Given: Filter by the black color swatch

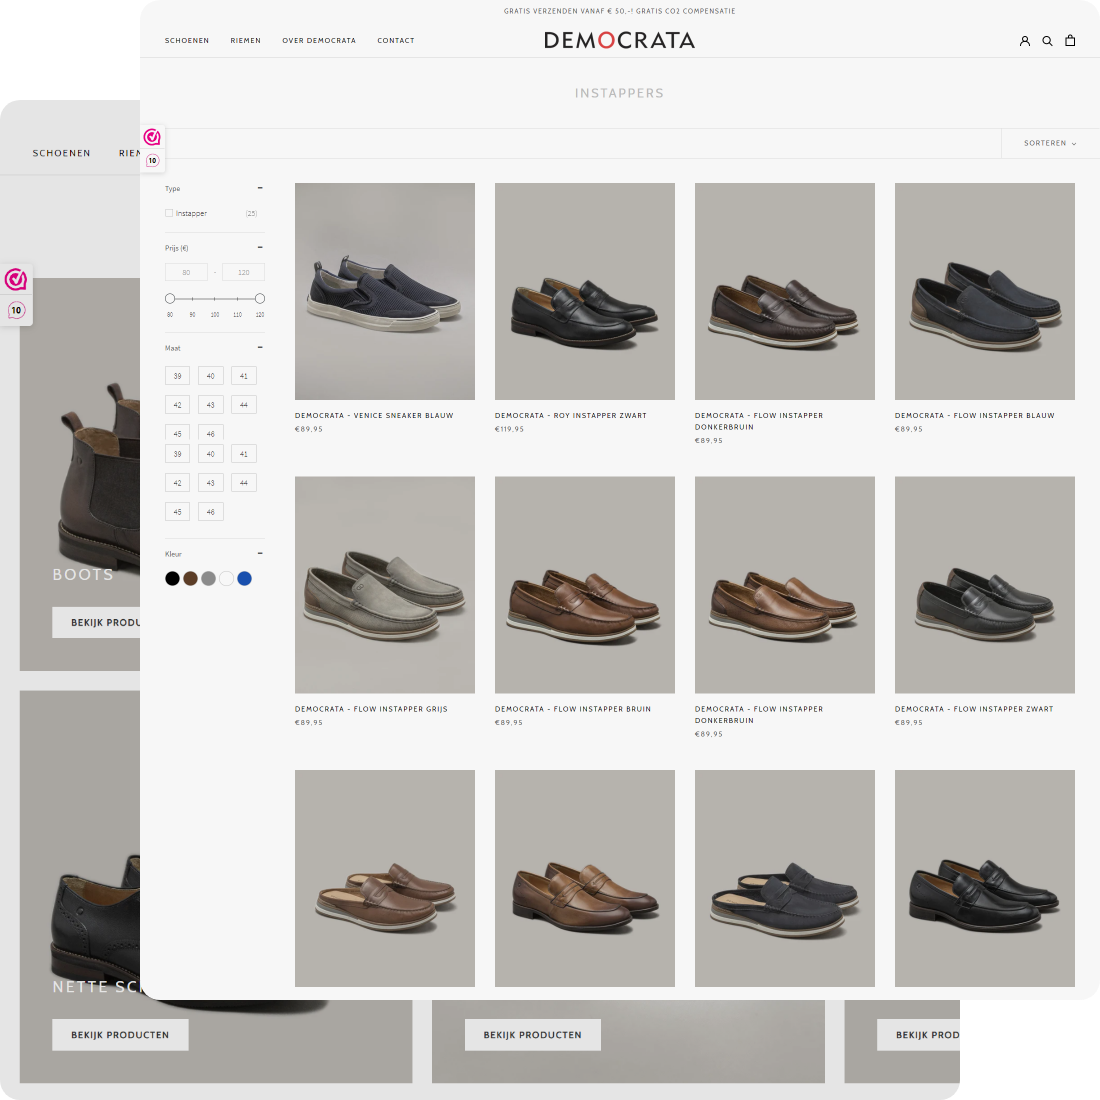Looking at the screenshot, I should coord(172,578).
